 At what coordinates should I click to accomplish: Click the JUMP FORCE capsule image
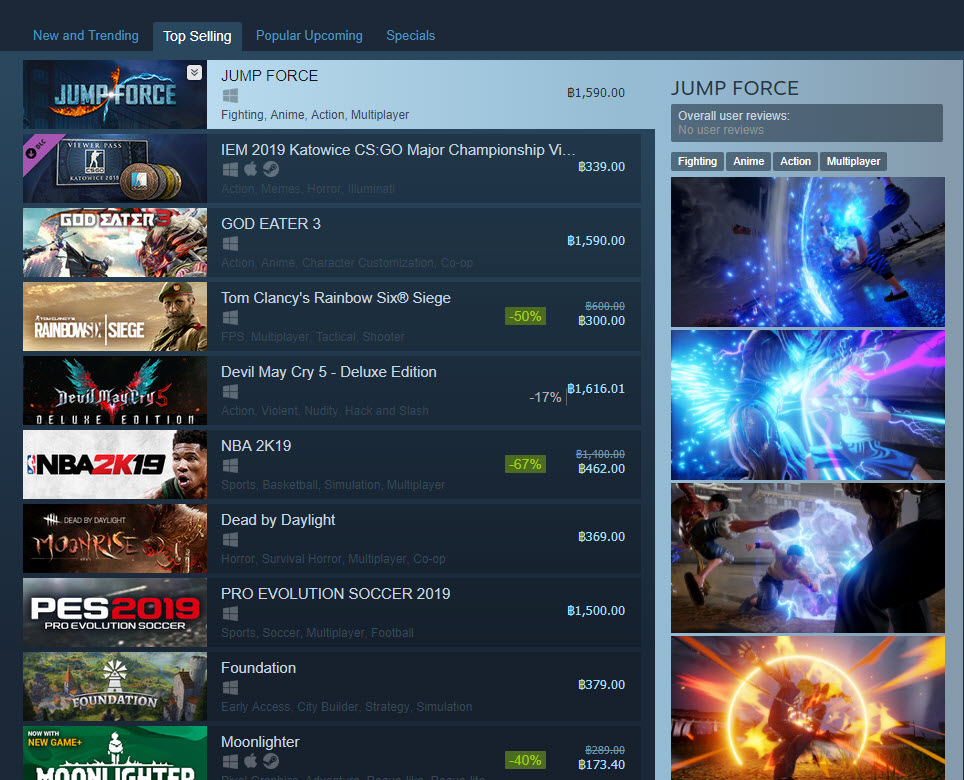pyautogui.click(x=115, y=94)
